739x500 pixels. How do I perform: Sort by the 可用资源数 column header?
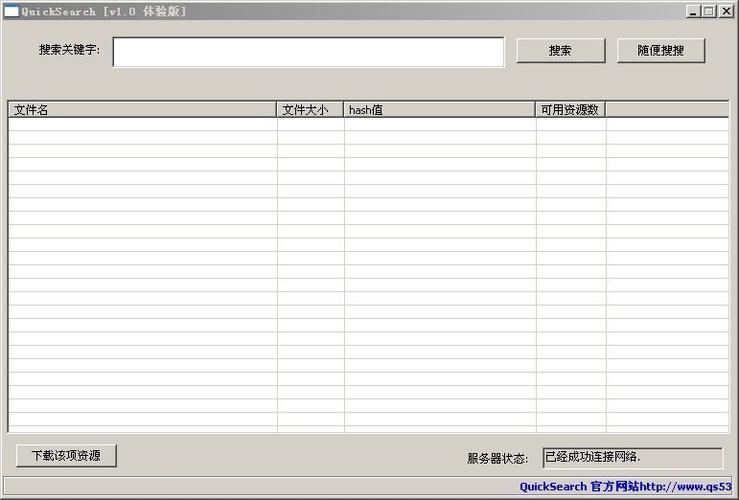tap(570, 110)
